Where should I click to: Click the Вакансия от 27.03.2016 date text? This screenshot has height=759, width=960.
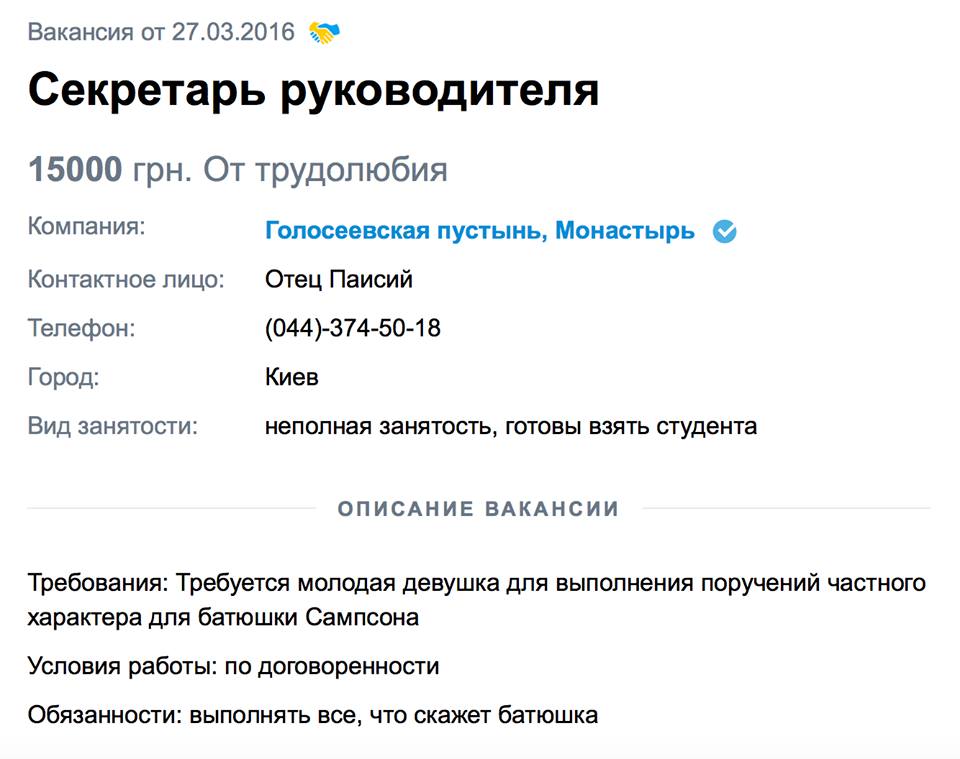point(161,32)
